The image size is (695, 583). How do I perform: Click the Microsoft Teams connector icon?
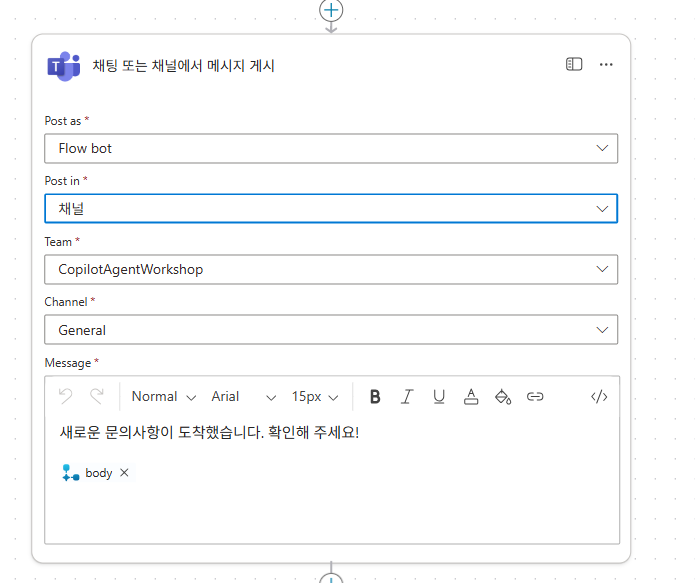point(64,66)
